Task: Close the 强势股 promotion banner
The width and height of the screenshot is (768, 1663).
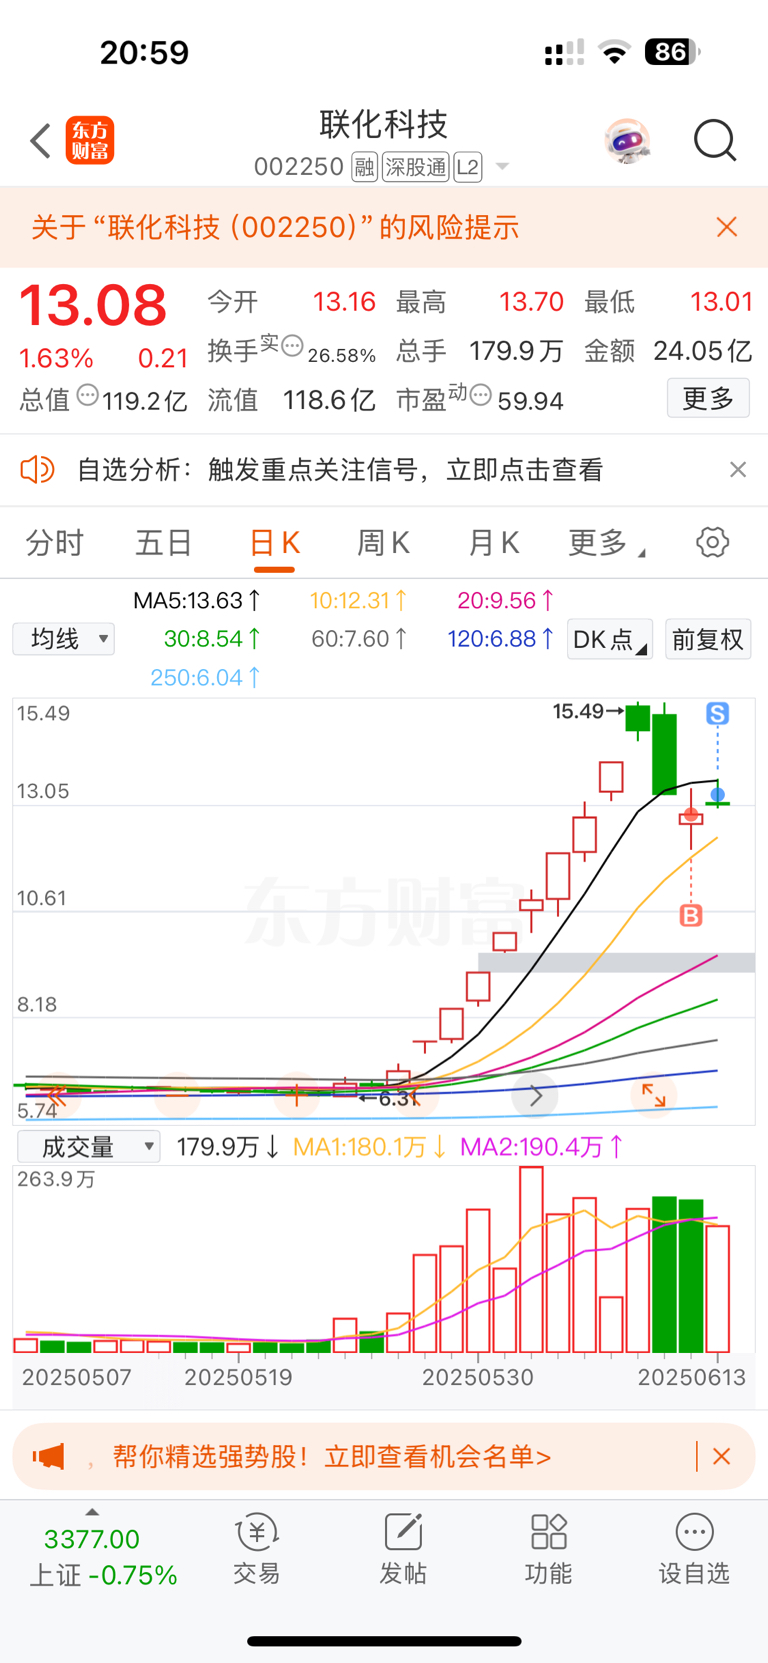Action: click(721, 1457)
